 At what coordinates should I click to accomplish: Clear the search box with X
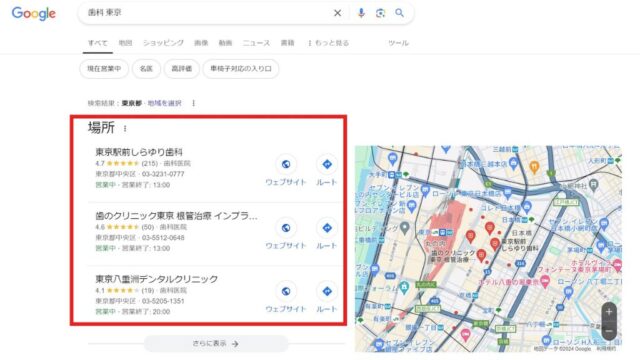coord(338,13)
